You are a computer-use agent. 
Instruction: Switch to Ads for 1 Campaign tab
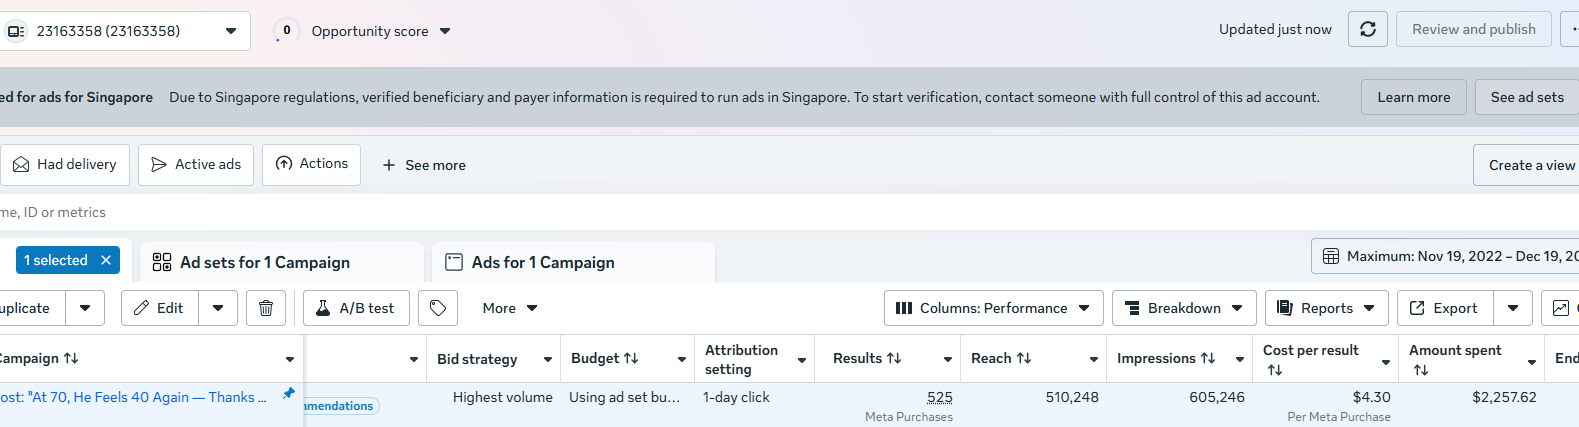[x=543, y=262]
